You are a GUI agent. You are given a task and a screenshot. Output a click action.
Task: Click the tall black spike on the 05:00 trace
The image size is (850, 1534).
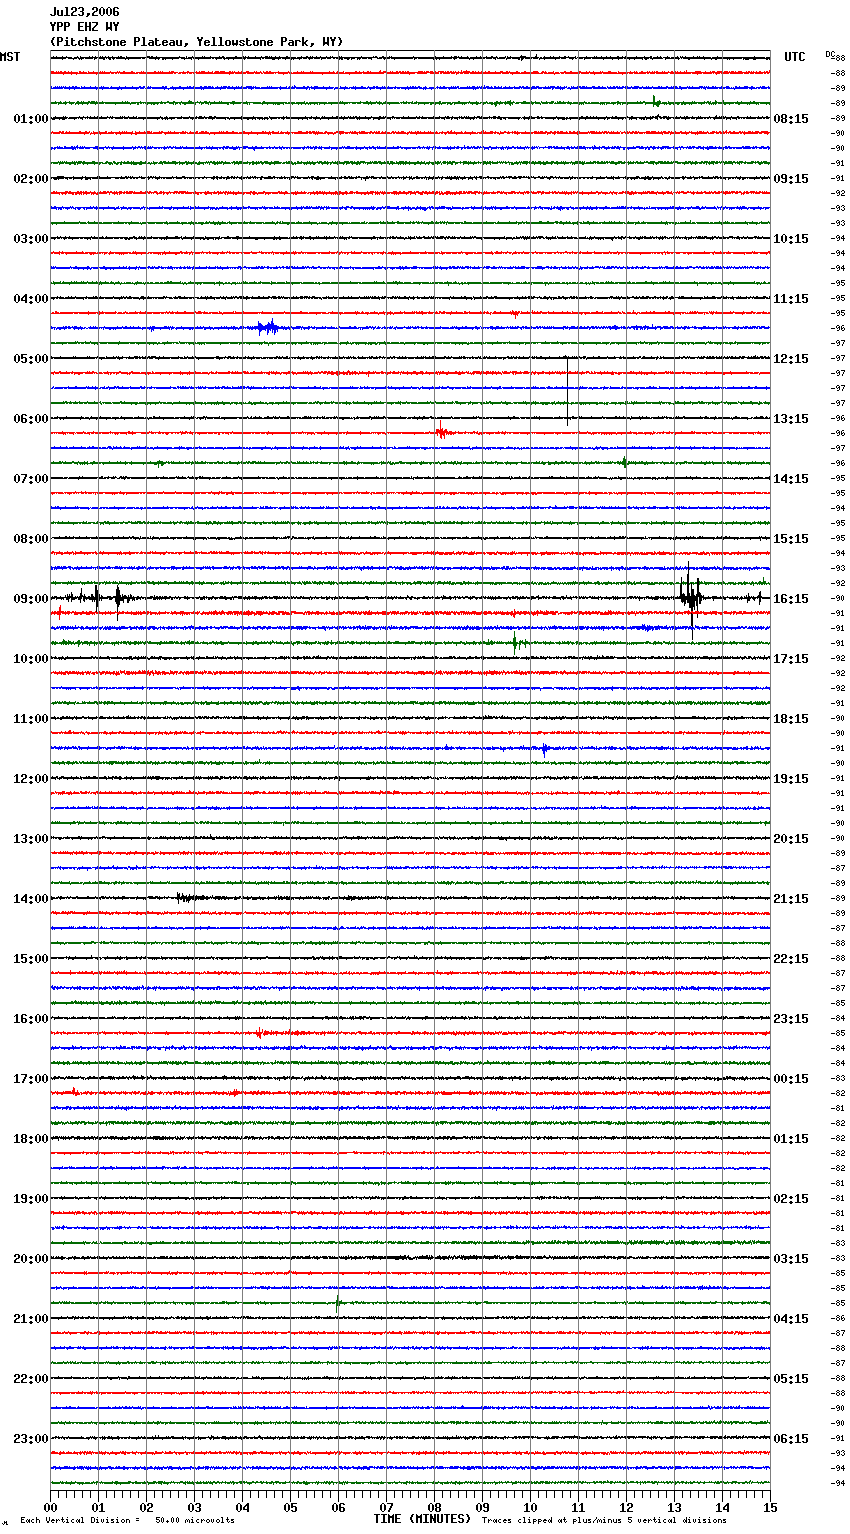[567, 390]
